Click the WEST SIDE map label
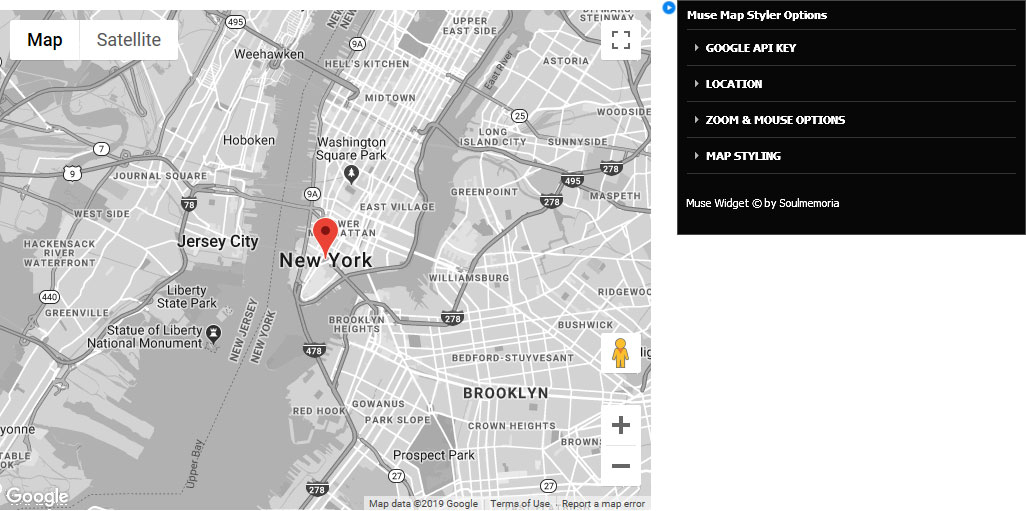Screen dimensions: 1026x511 click(102, 214)
